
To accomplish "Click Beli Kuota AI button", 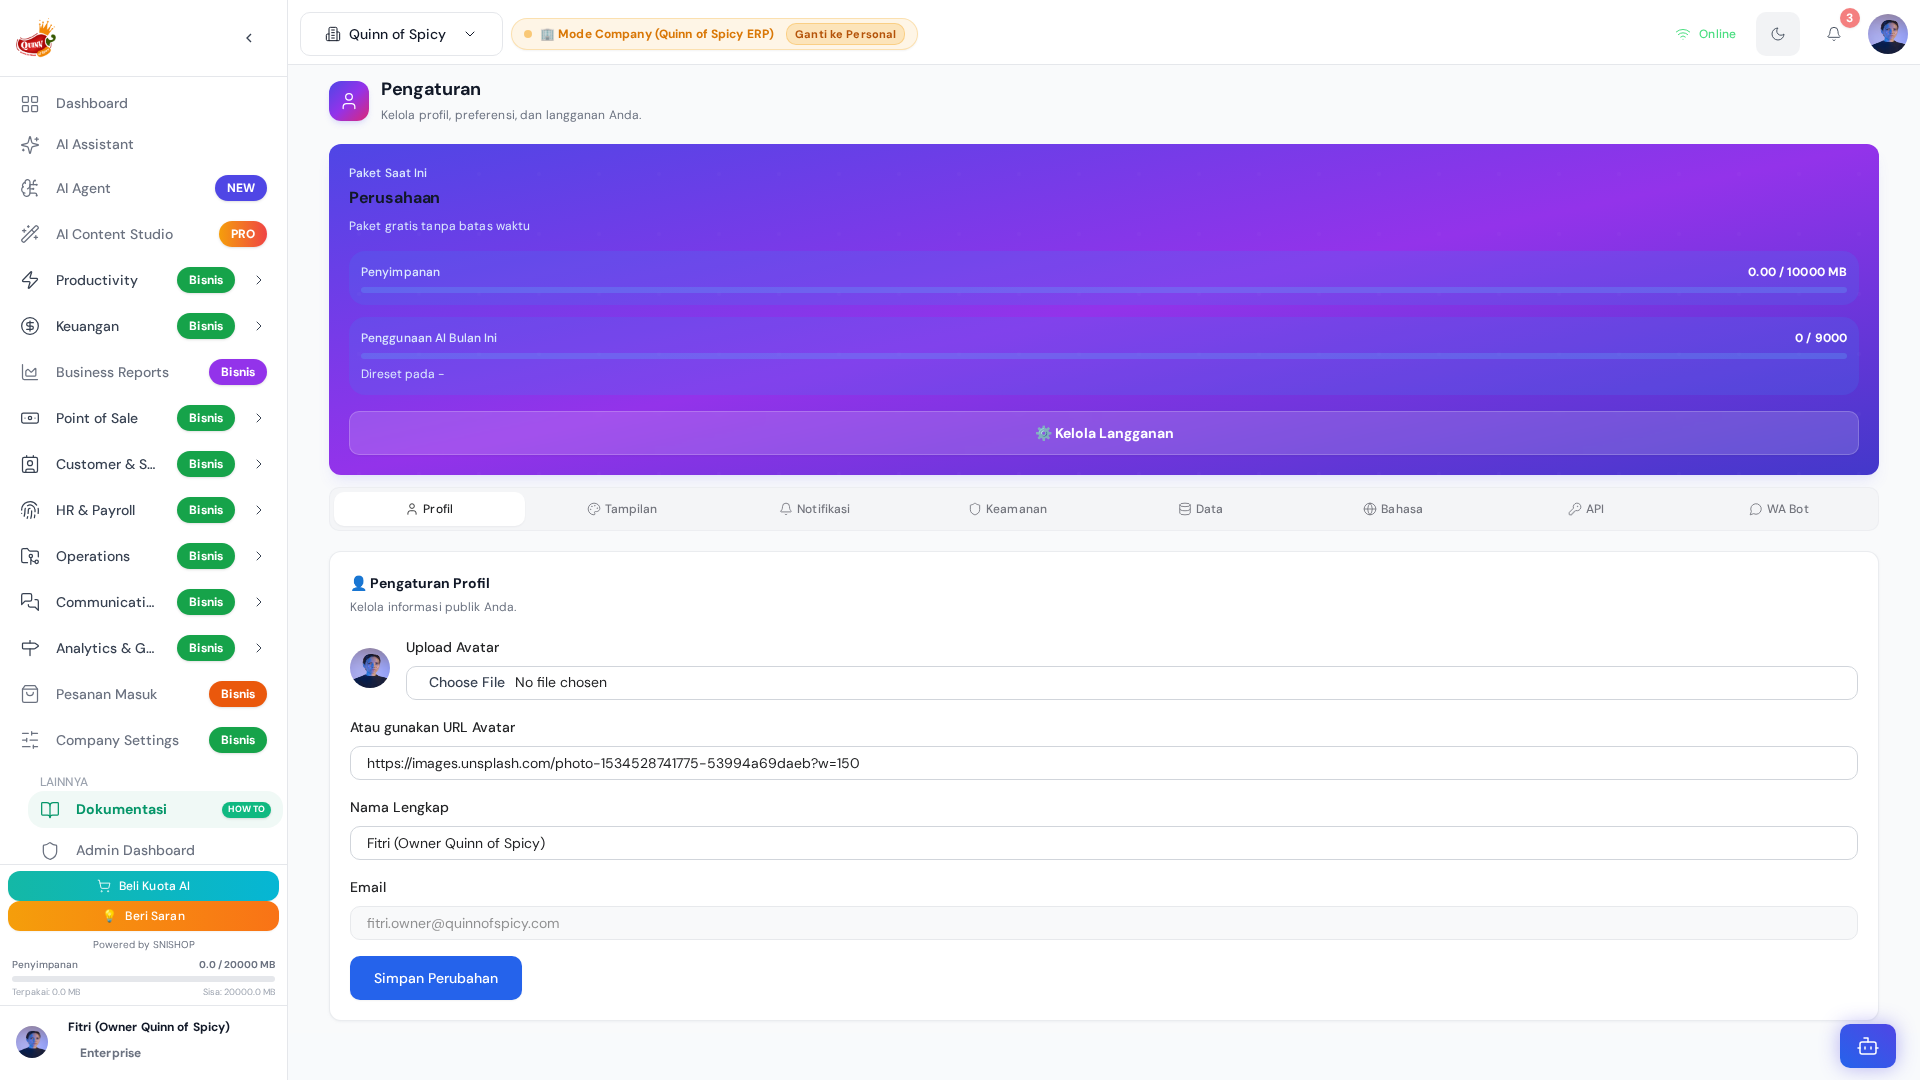I will [x=143, y=886].
